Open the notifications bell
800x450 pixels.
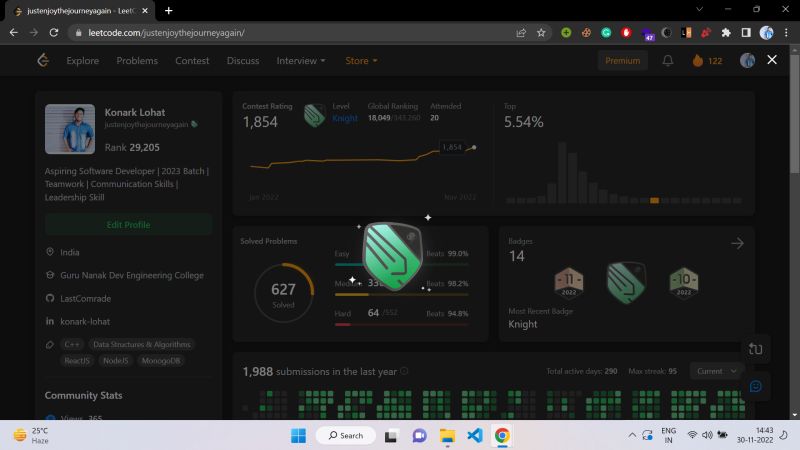point(667,60)
